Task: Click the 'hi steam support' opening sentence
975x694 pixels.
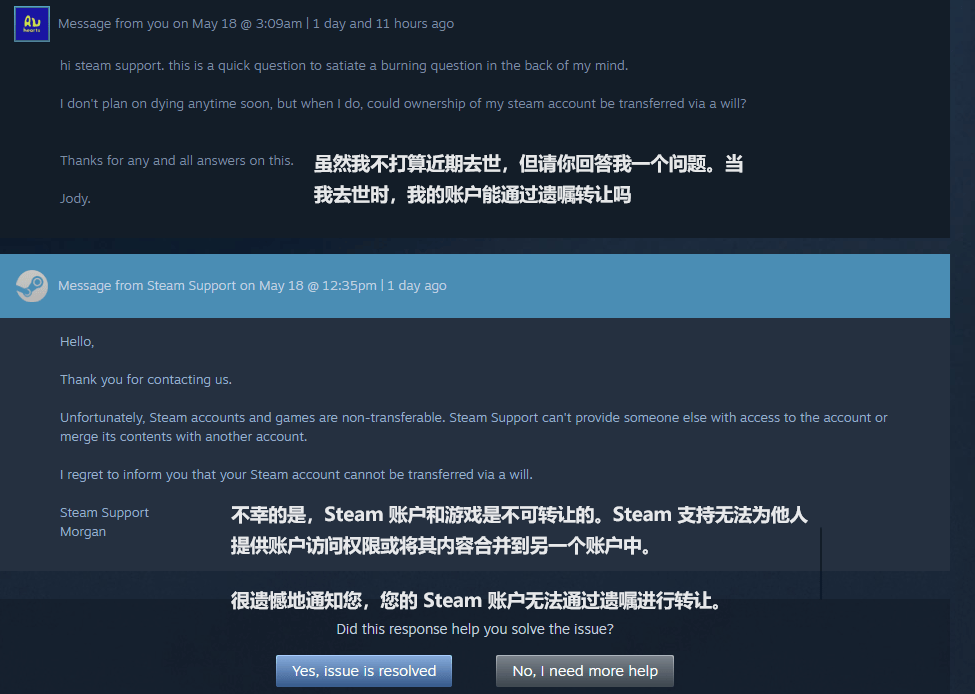Action: click(344, 66)
